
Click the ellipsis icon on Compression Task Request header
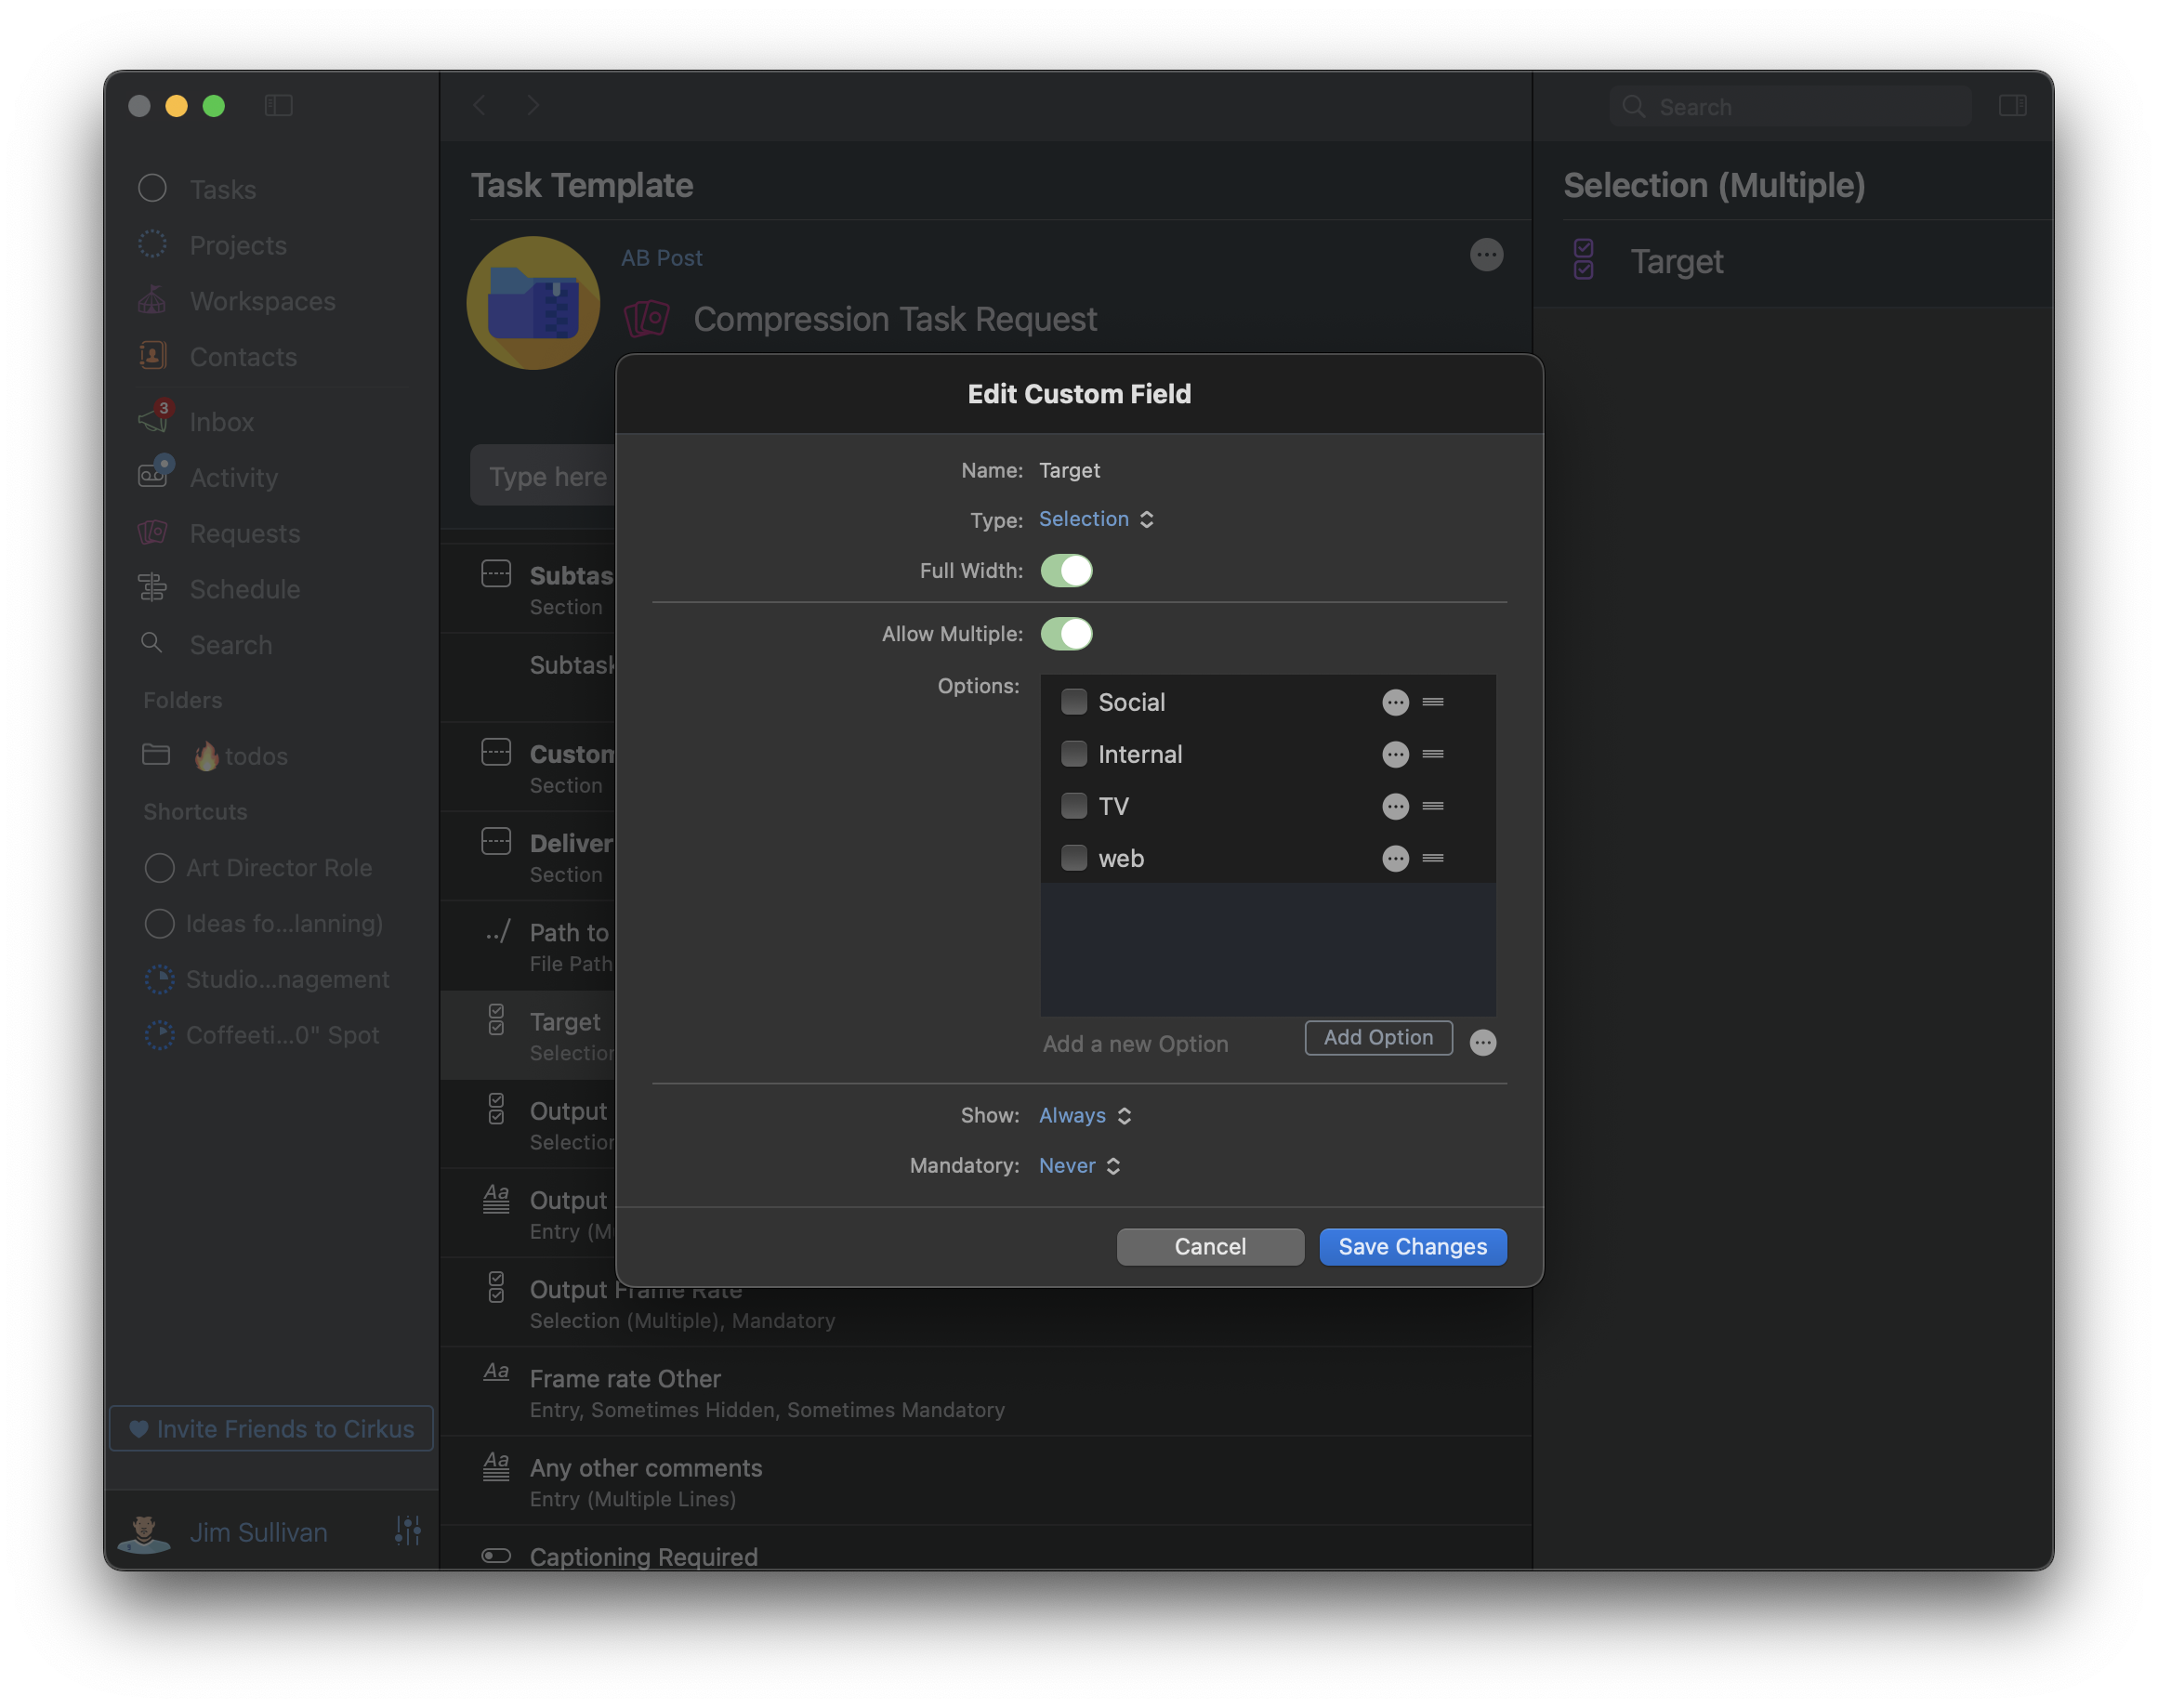coord(1486,255)
